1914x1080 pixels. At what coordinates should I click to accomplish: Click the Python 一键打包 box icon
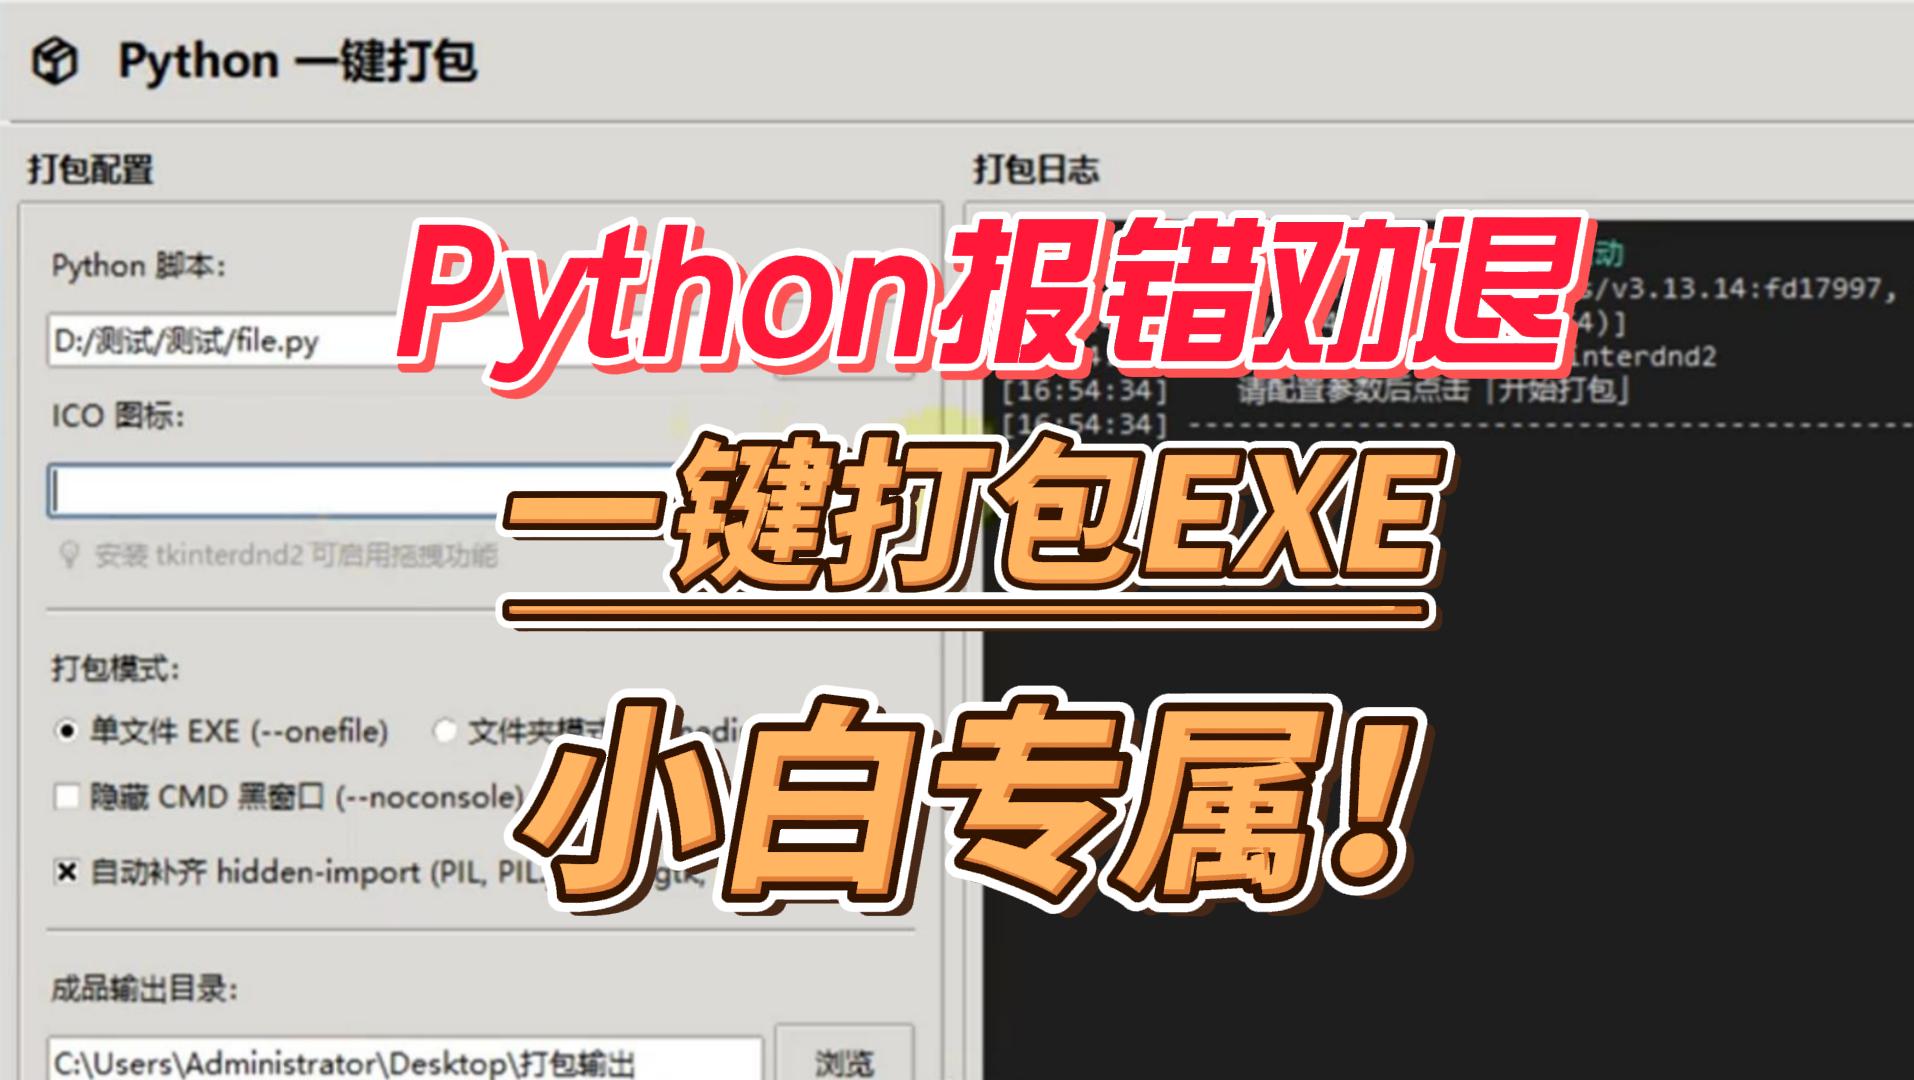coord(55,62)
